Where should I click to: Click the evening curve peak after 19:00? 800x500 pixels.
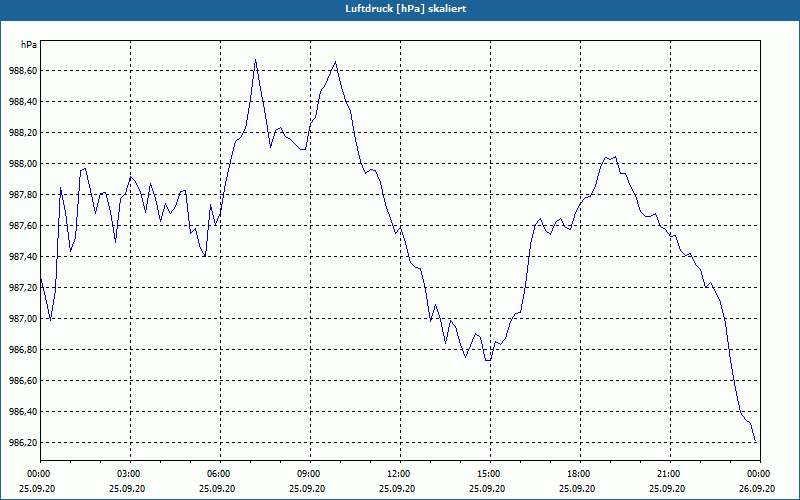click(616, 157)
